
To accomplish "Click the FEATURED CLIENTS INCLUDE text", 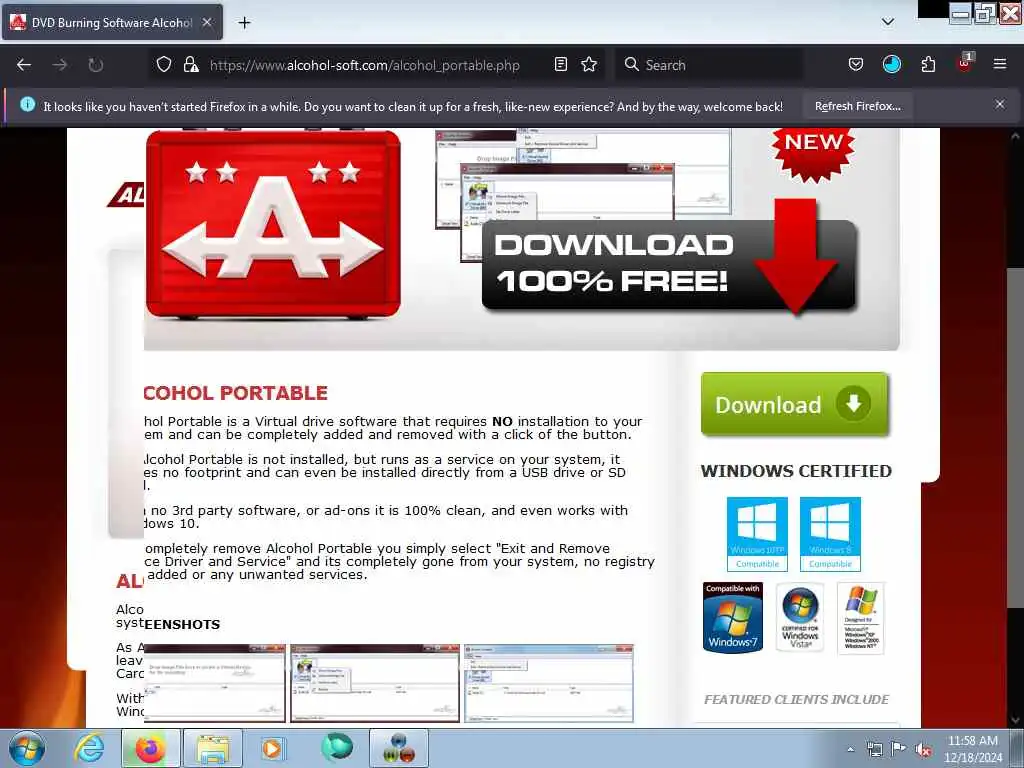I will coord(796,699).
